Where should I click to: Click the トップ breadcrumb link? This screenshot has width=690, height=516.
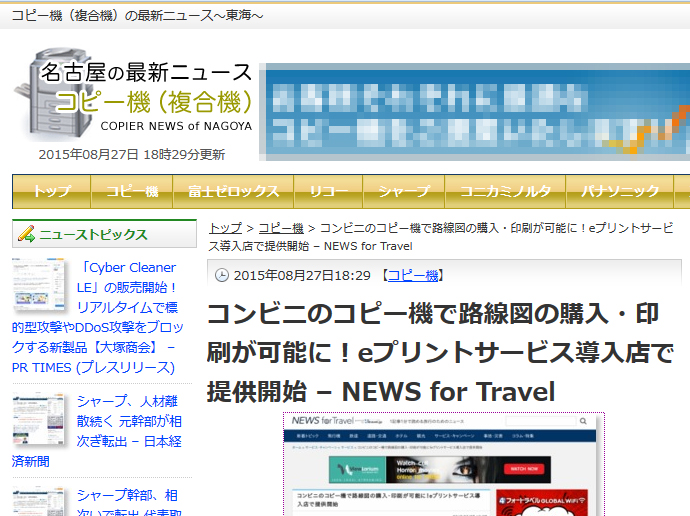[x=225, y=228]
